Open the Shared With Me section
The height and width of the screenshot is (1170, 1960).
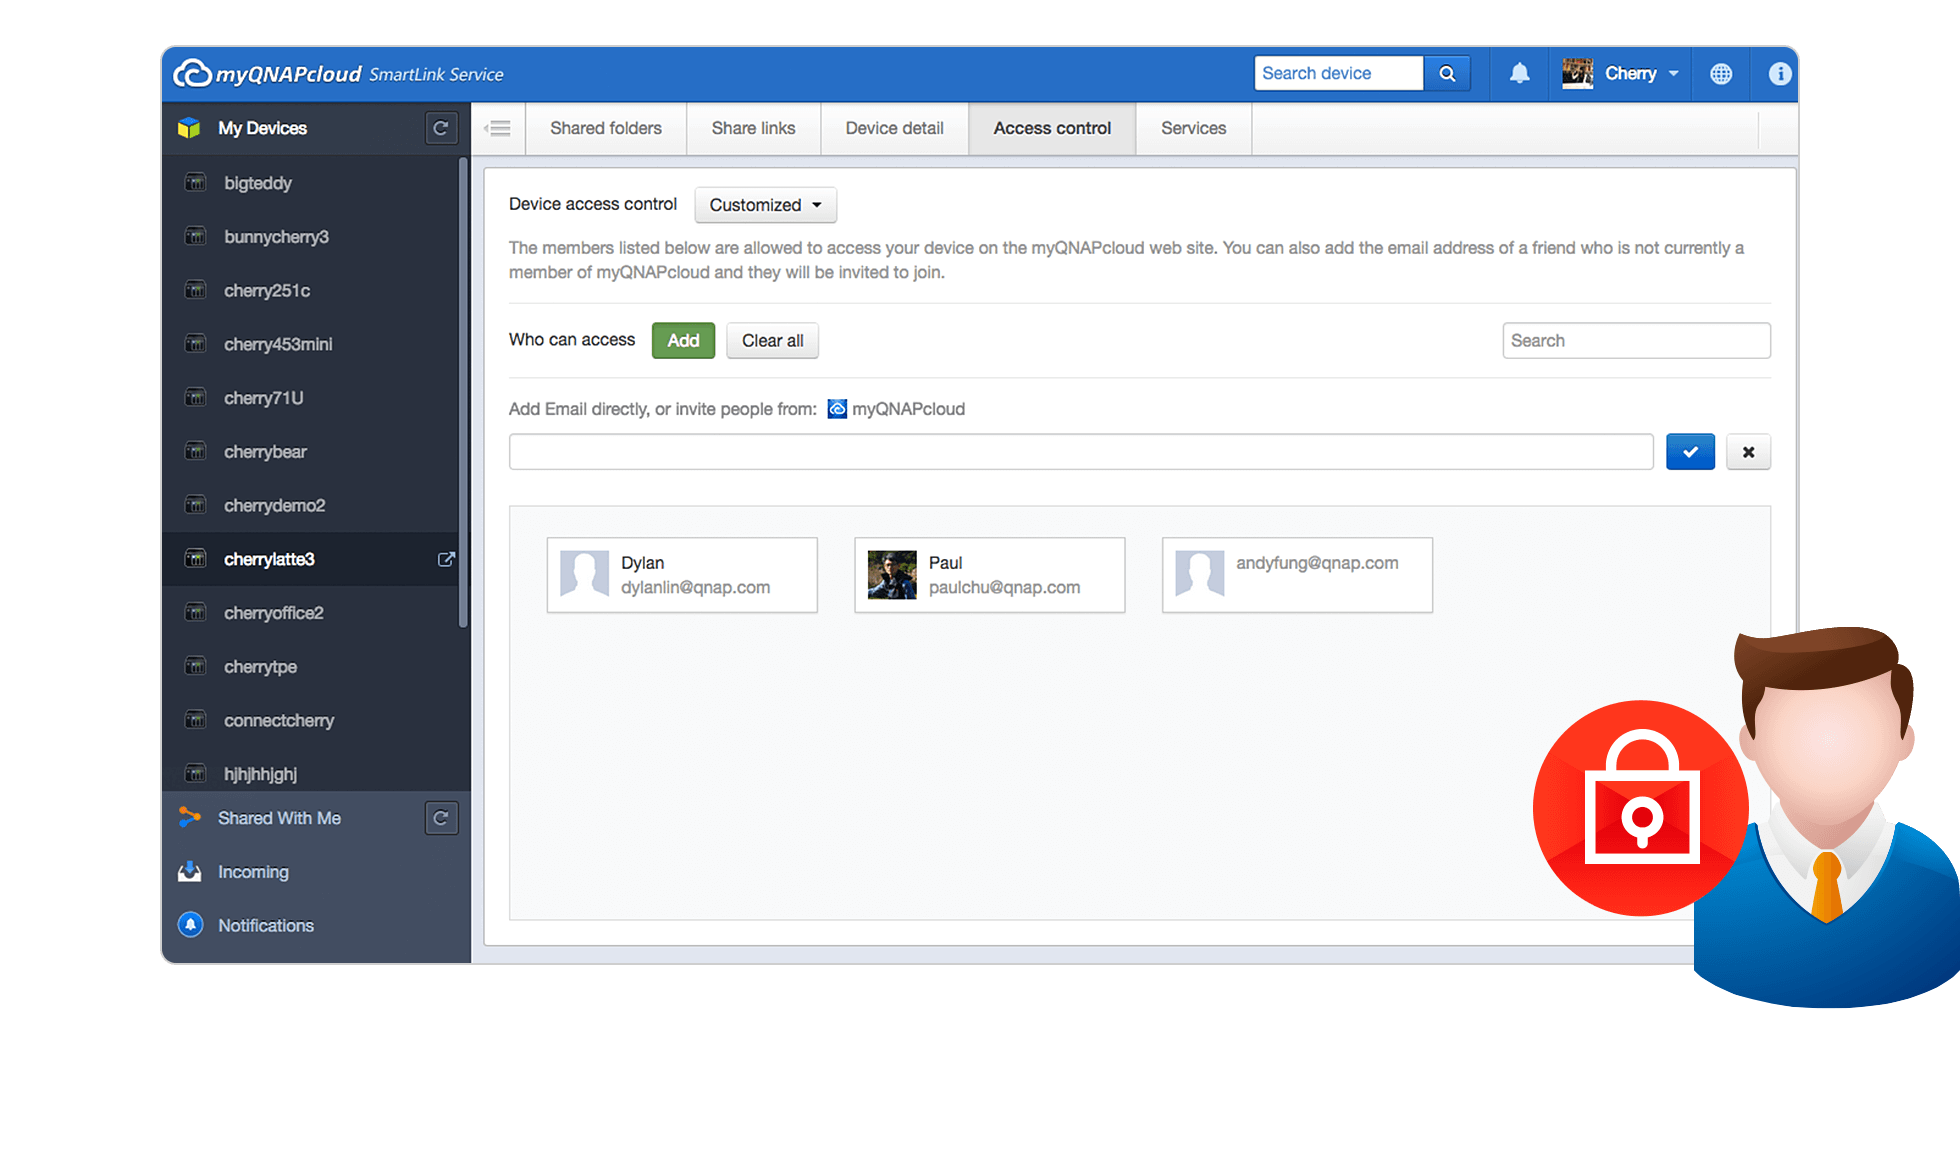click(x=280, y=818)
